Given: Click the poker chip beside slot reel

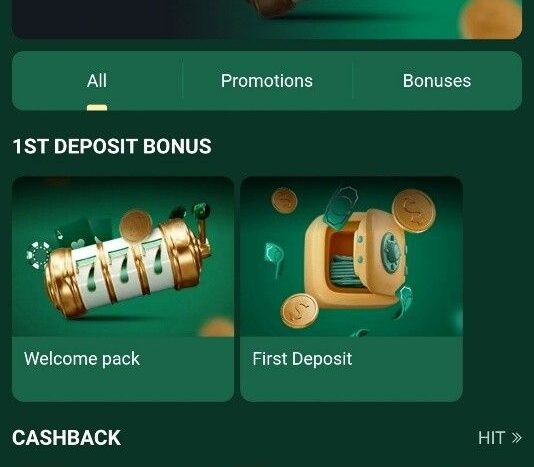Looking at the screenshot, I should (38, 255).
